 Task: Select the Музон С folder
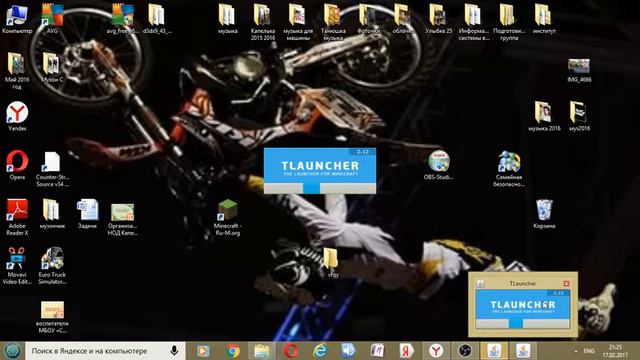point(52,68)
